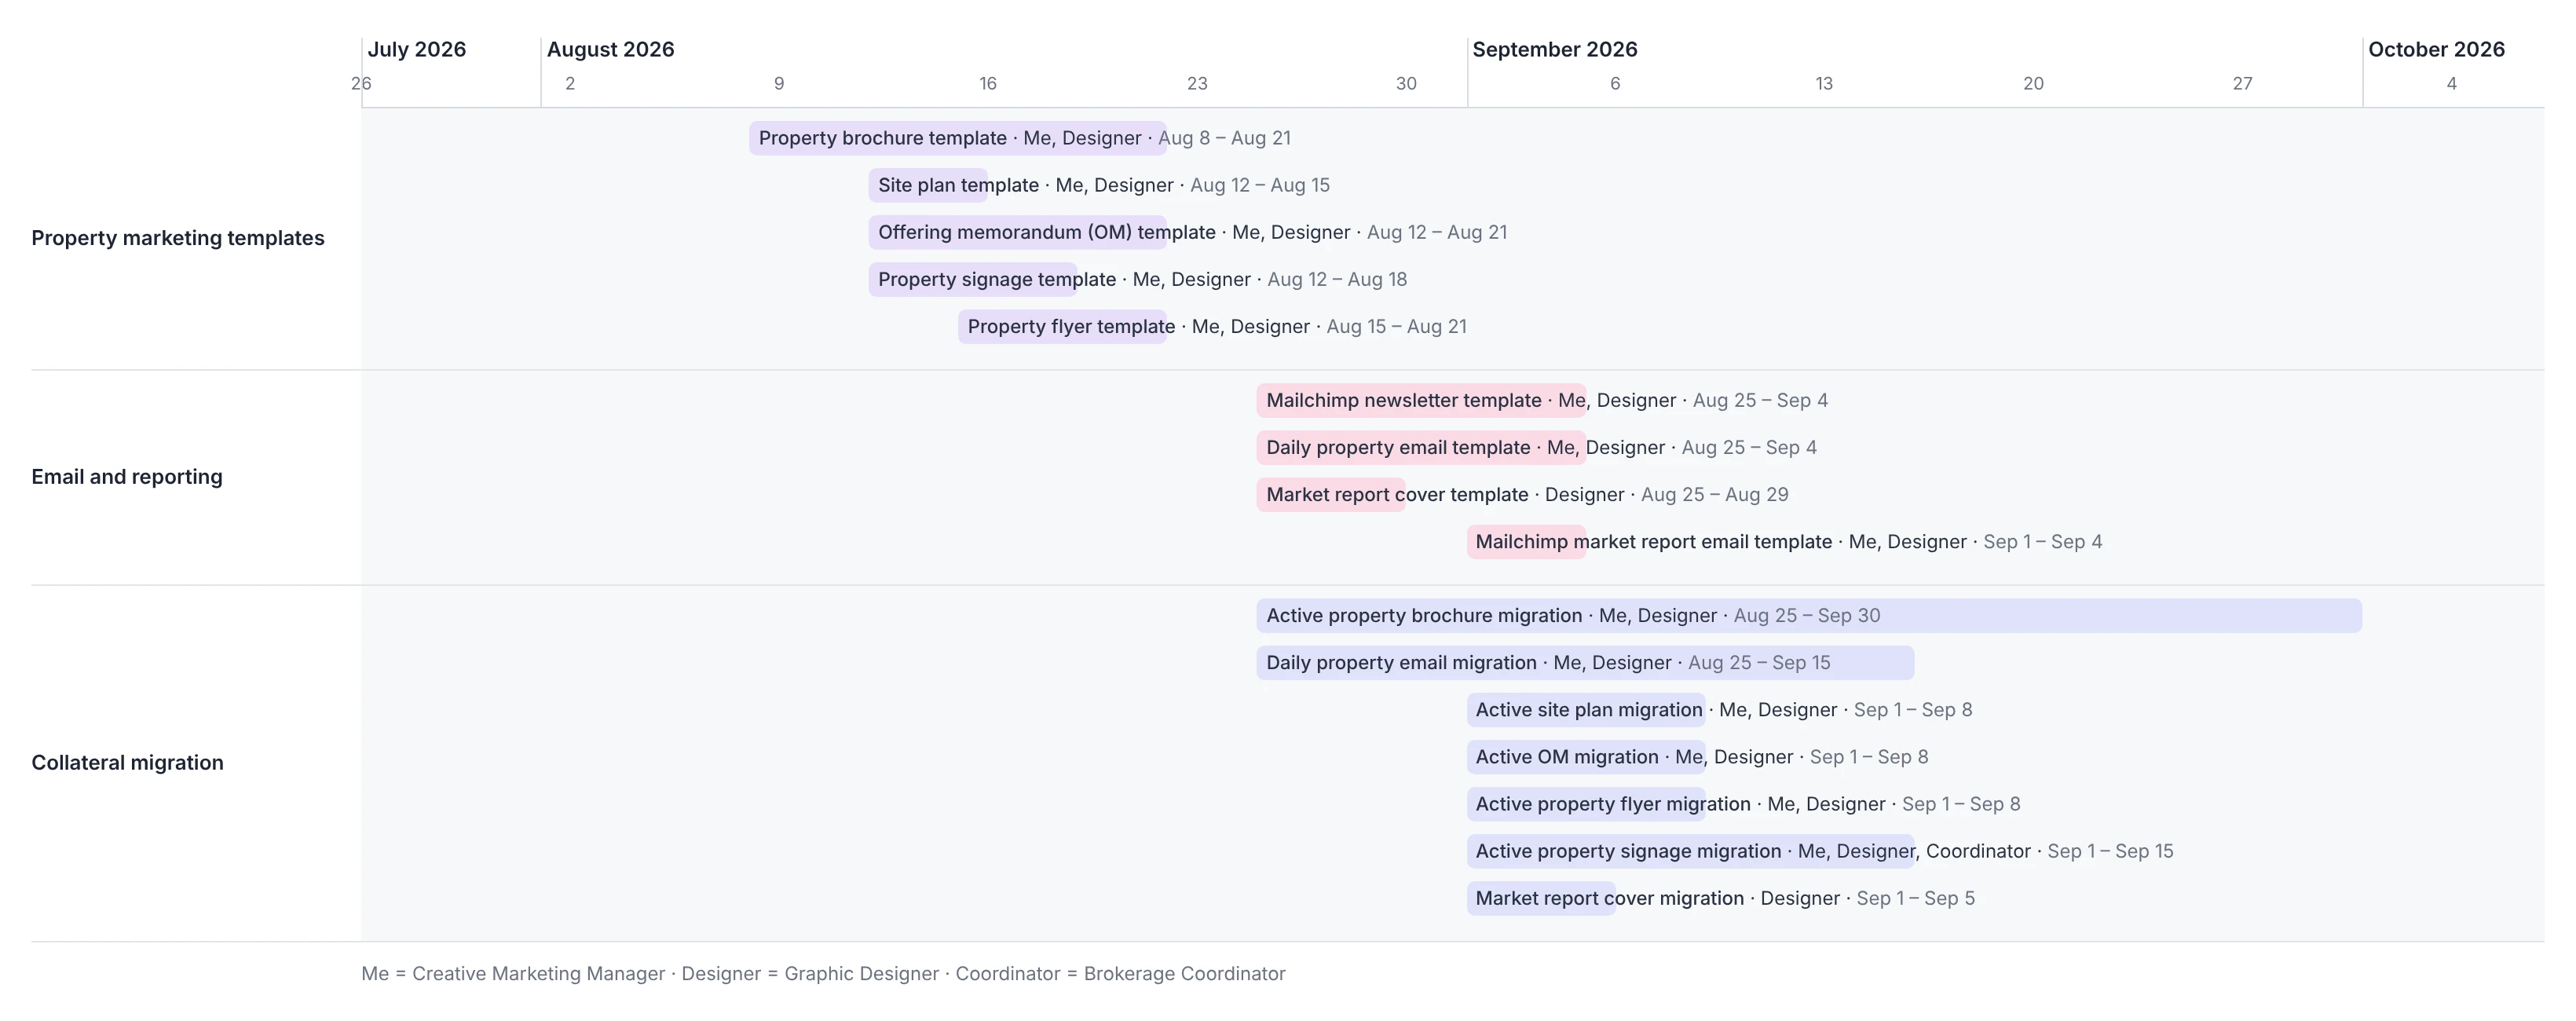Click the September 2026 month header
The width and height of the screenshot is (2576, 1021).
pyautogui.click(x=1555, y=49)
